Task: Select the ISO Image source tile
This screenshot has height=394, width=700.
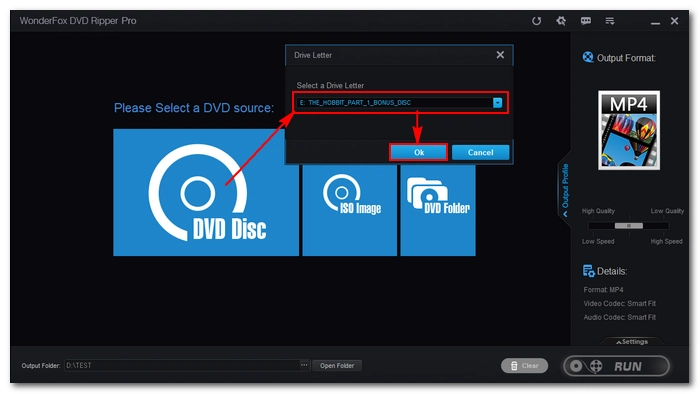Action: pyautogui.click(x=350, y=210)
